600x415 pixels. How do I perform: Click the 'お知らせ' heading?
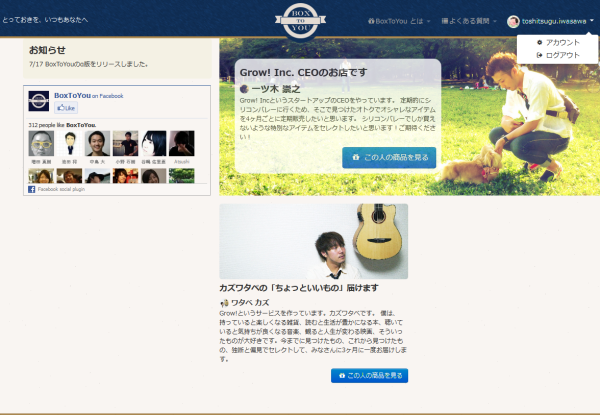click(47, 50)
